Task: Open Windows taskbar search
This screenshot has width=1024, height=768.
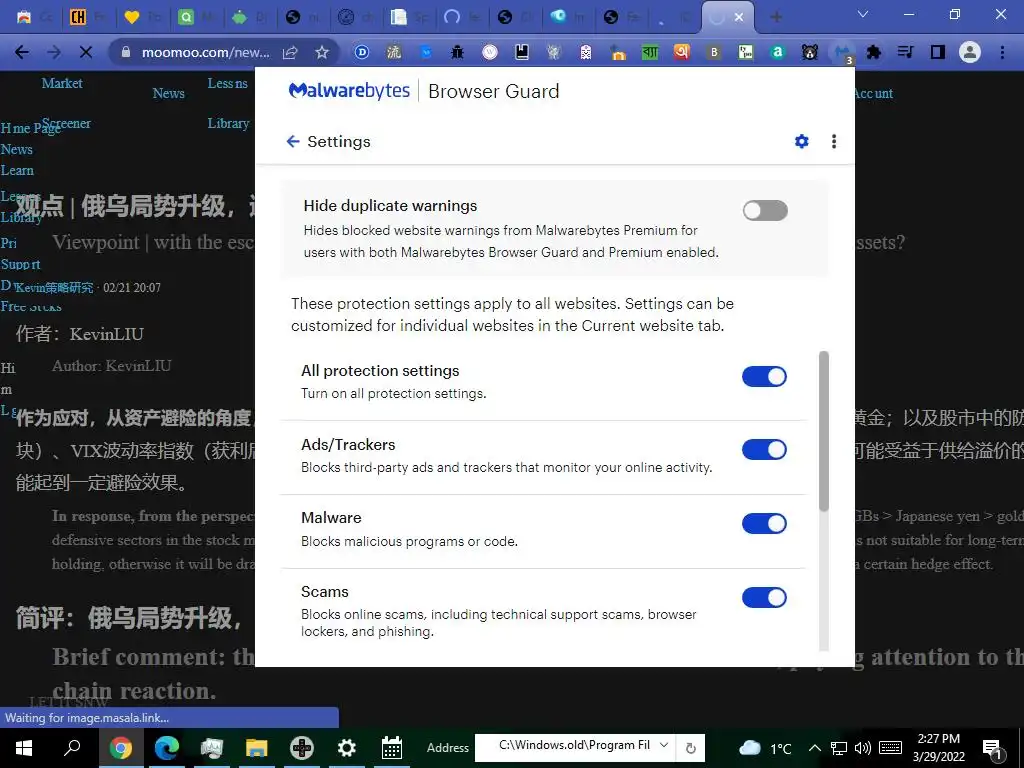Action: (72, 748)
